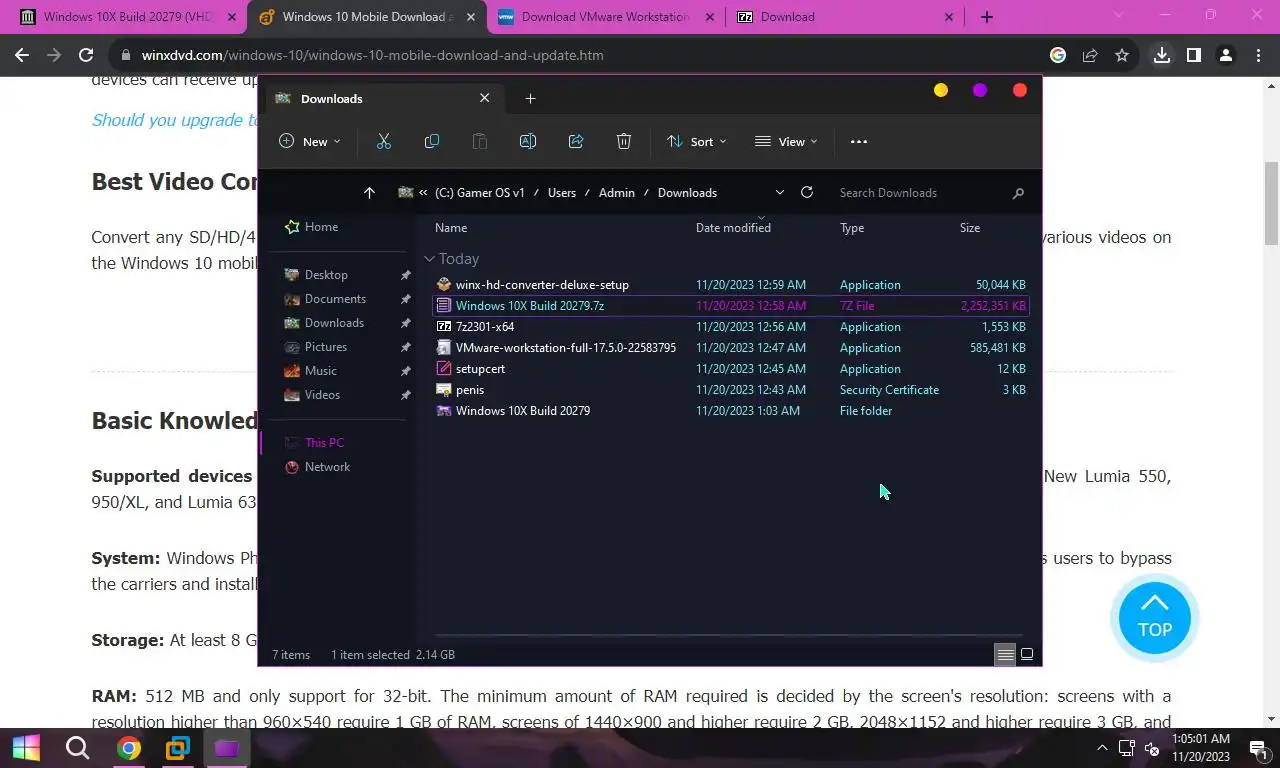The height and width of the screenshot is (768, 1280).
Task: Close the Downloads tab in File Explorer
Action: (485, 98)
